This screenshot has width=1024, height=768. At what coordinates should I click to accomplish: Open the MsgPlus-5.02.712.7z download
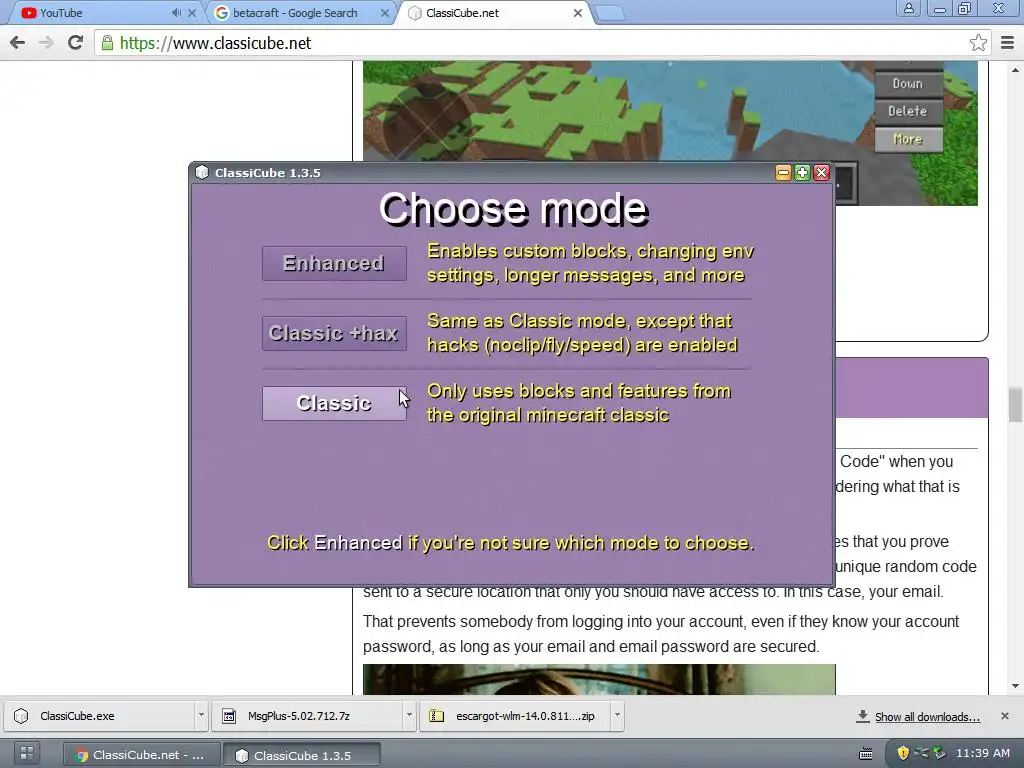click(x=307, y=716)
